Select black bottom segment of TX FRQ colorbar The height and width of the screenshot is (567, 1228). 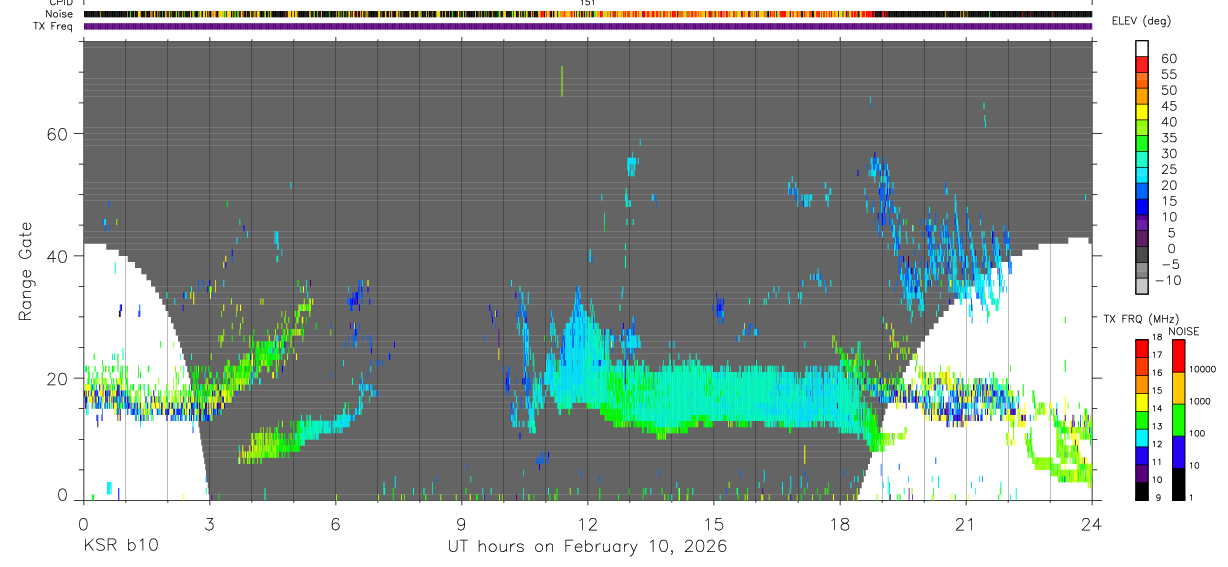point(1142,491)
